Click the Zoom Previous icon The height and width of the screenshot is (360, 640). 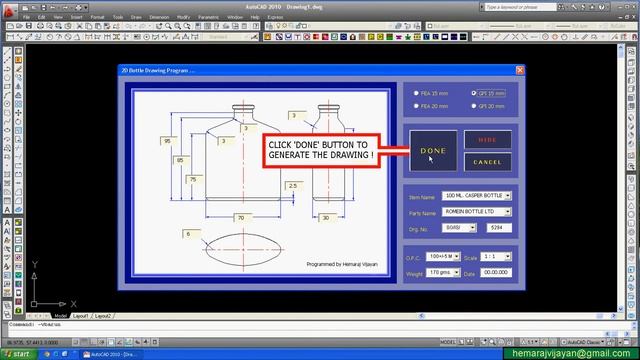pos(187,26)
